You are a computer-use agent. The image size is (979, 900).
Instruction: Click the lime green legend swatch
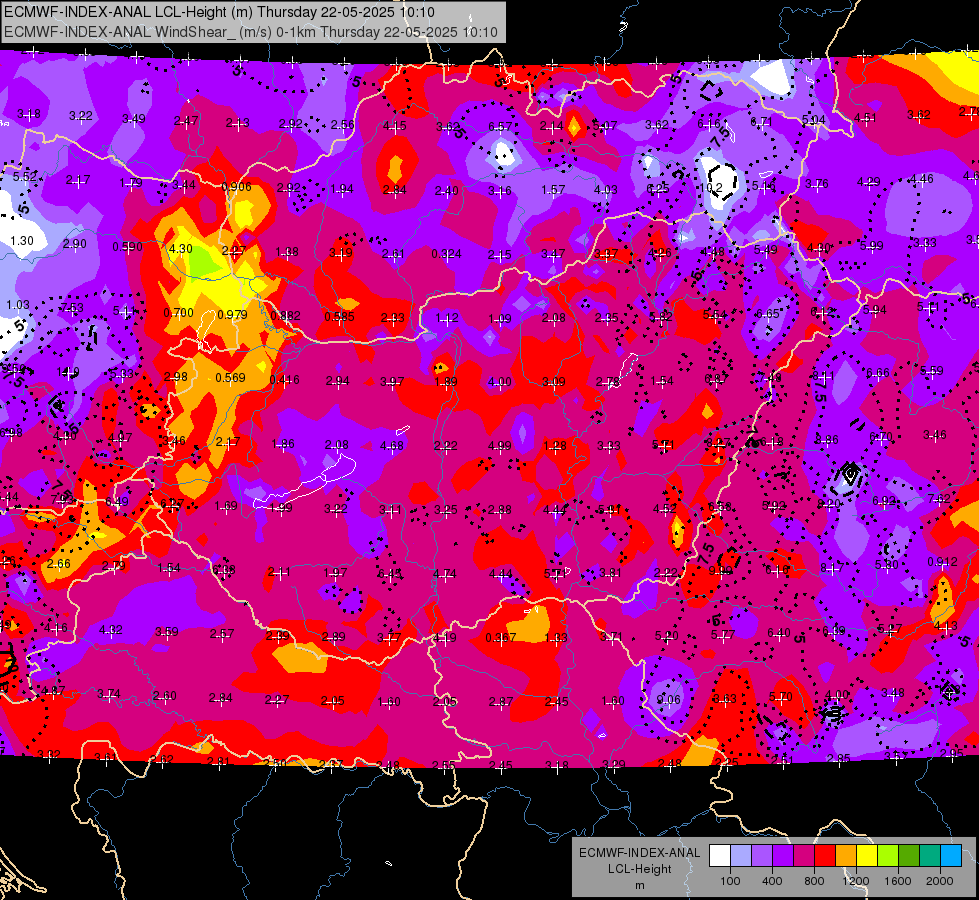pos(888,856)
